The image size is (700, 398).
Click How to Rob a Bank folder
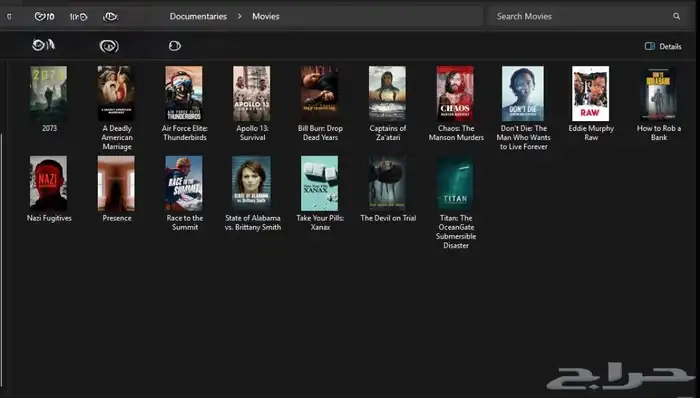coord(658,94)
